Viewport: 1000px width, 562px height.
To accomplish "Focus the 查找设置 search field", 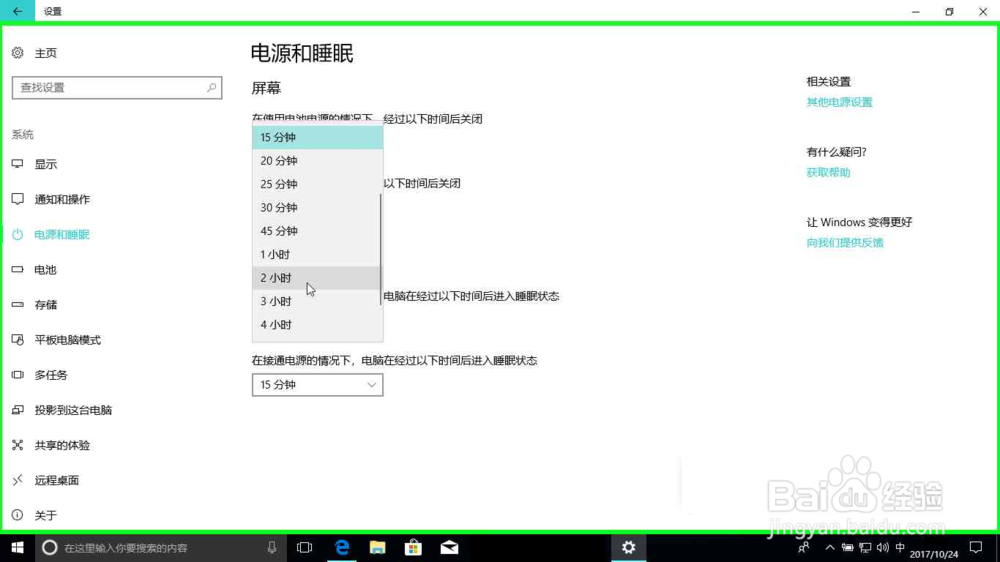I will tap(117, 87).
